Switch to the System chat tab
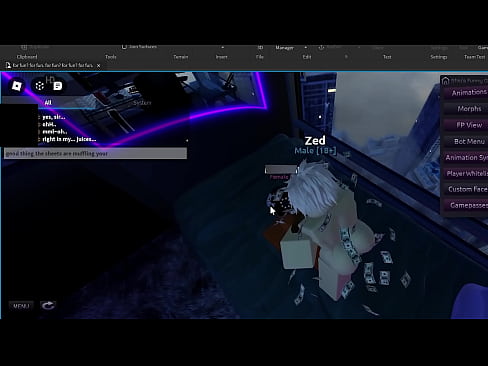Screen dimensions: 488x366 (x=142, y=103)
